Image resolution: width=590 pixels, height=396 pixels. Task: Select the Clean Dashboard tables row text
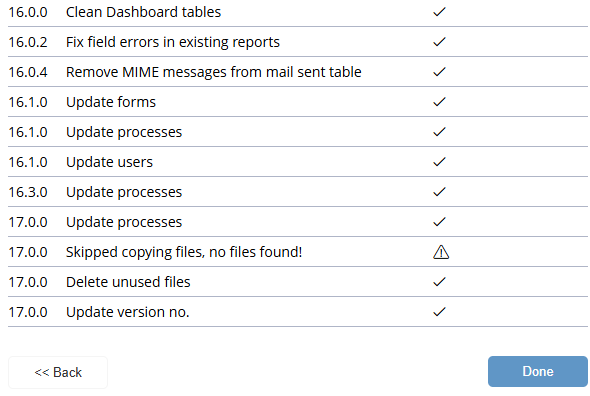pyautogui.click(x=143, y=12)
